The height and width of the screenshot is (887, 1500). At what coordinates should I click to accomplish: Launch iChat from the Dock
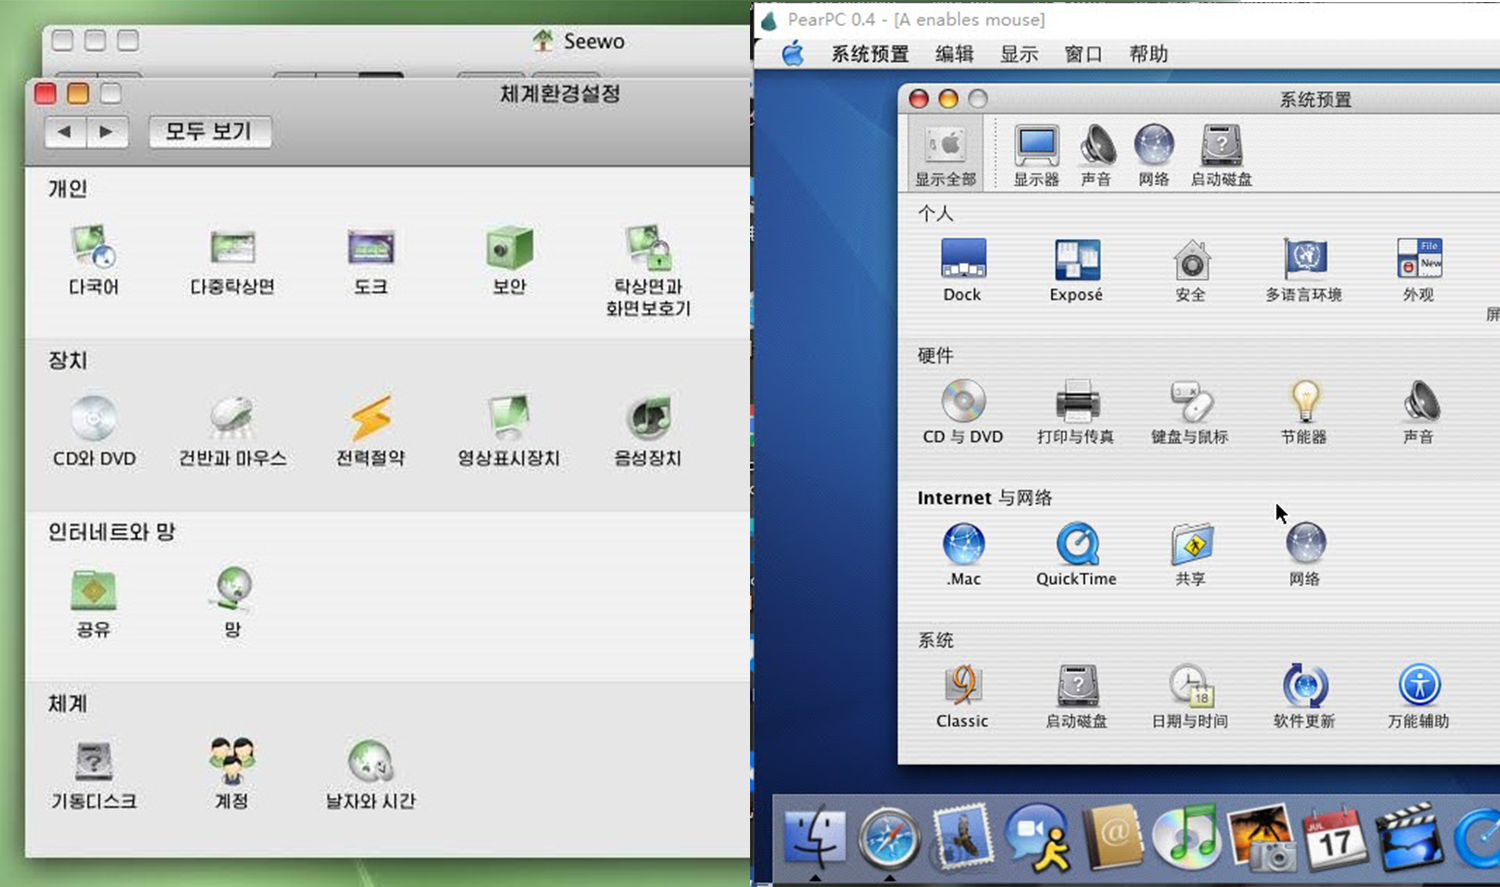pyautogui.click(x=1038, y=837)
